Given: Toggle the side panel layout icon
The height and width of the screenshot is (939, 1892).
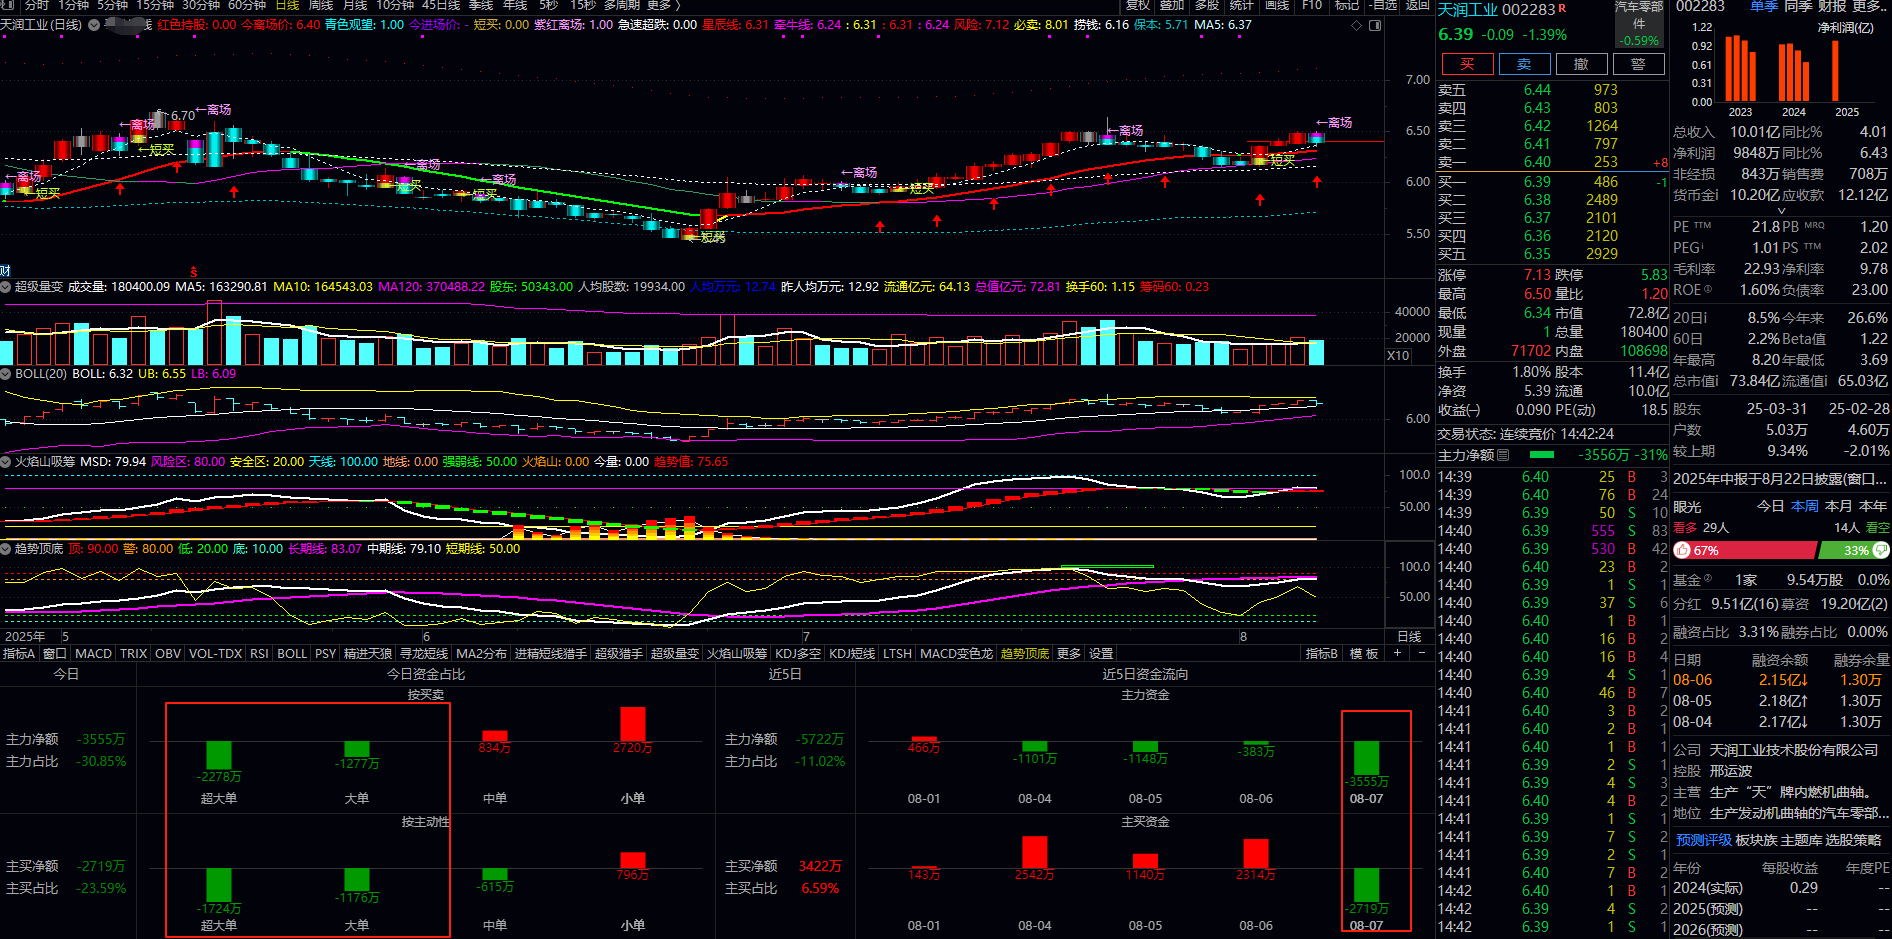Looking at the screenshot, I should point(1375,25).
